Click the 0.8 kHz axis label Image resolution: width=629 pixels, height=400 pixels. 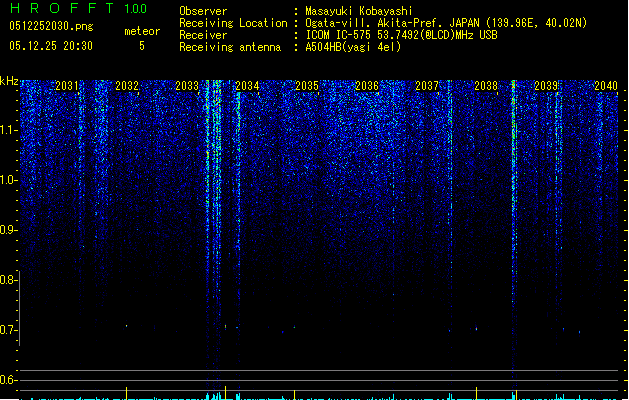point(9,280)
